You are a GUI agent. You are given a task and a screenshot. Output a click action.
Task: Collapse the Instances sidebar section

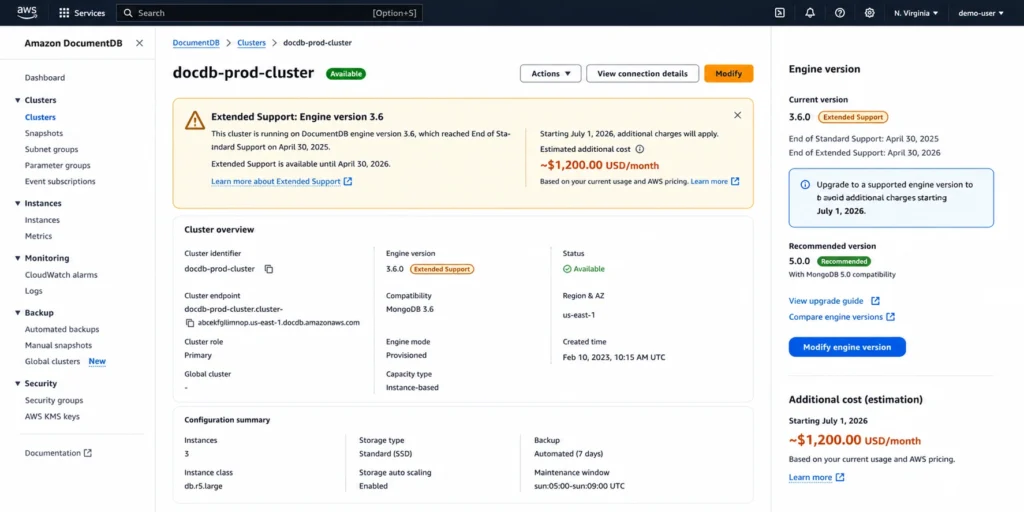(x=18, y=204)
